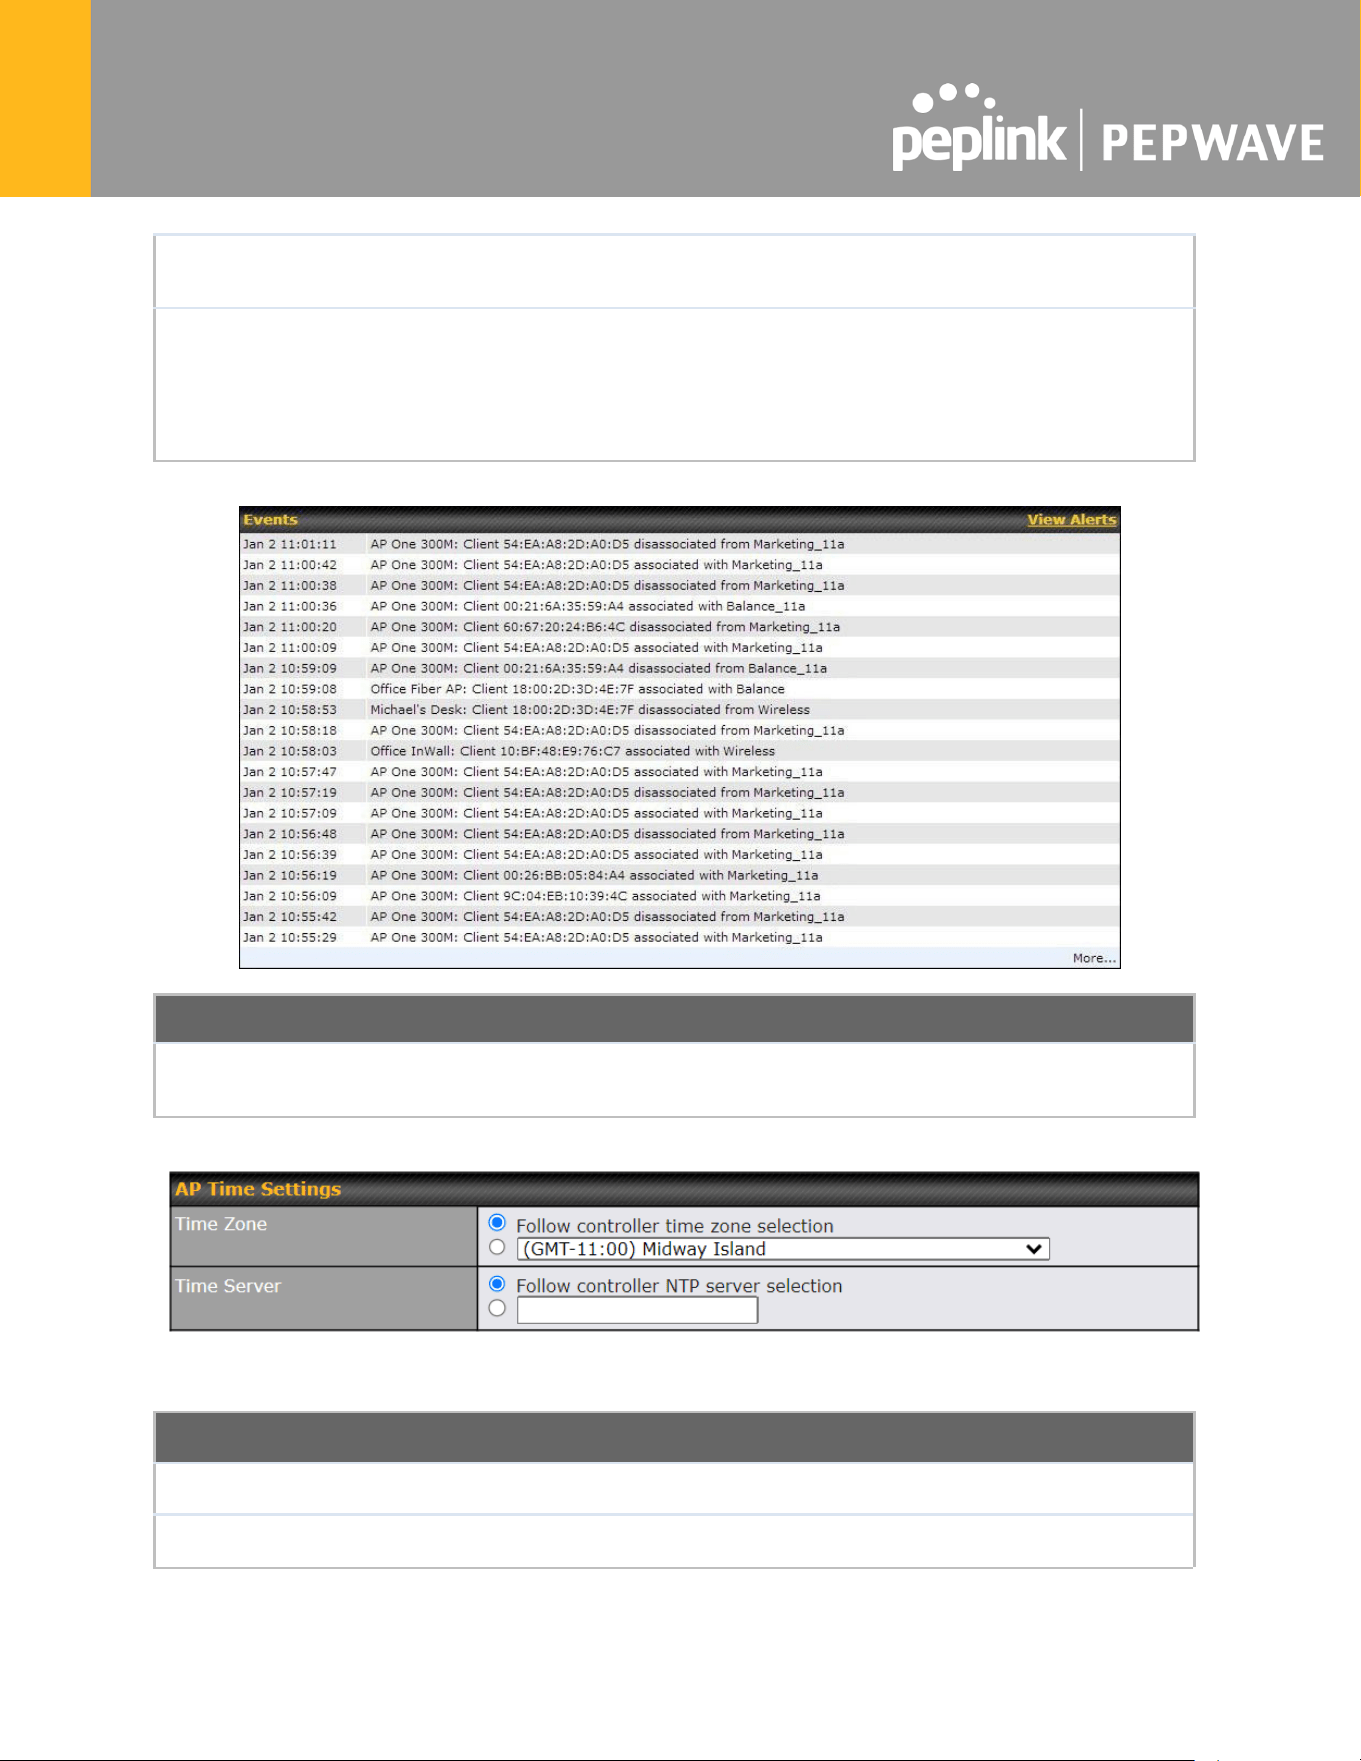Click the Time Server label cell

[324, 1299]
